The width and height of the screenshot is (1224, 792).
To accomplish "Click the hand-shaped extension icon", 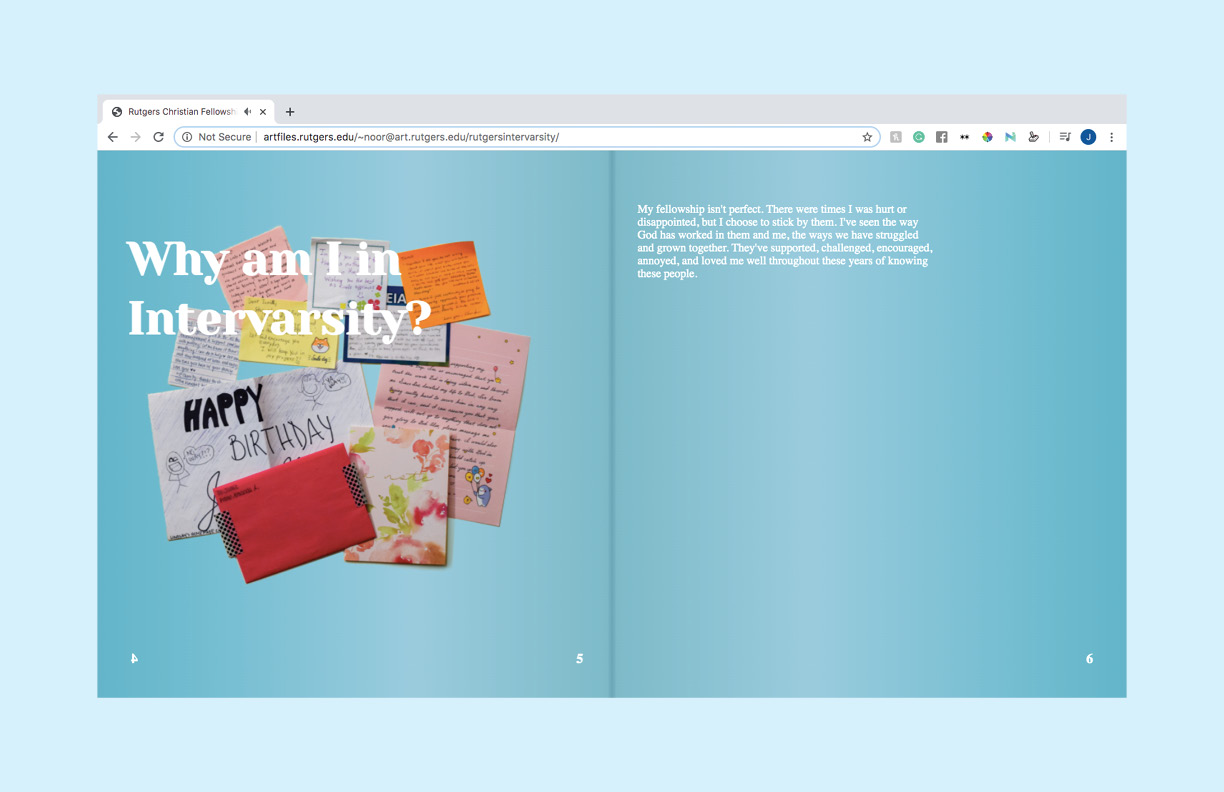I will pyautogui.click(x=1033, y=137).
